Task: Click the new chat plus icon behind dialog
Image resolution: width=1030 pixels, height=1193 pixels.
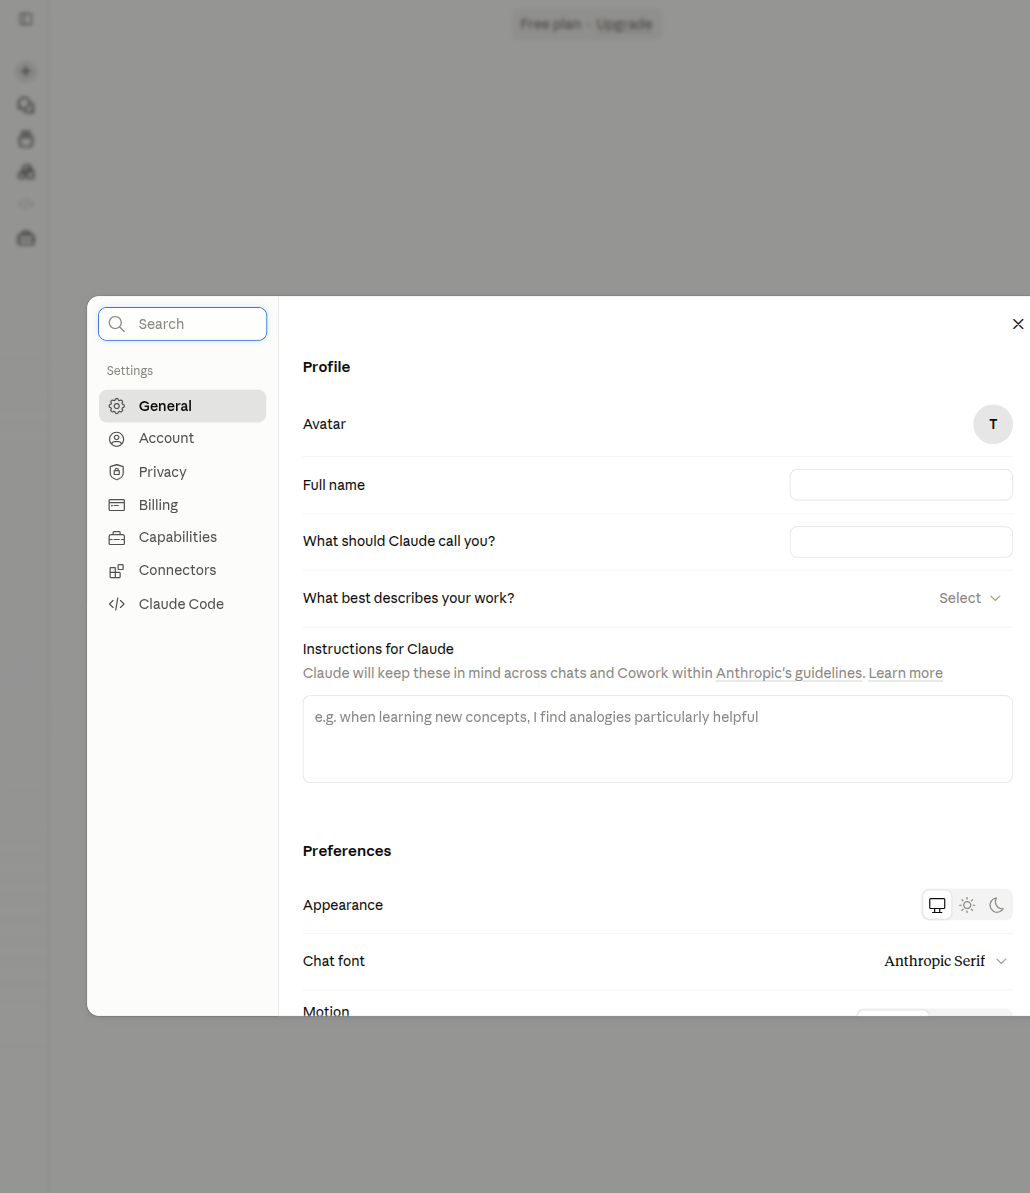Action: coord(26,72)
